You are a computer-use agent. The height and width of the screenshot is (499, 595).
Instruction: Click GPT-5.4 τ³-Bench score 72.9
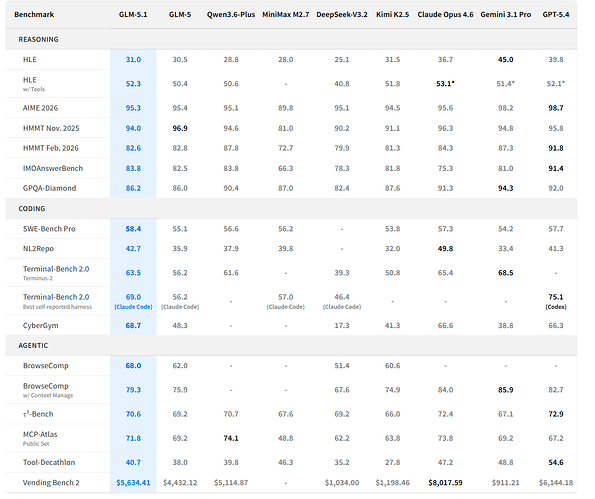pyautogui.click(x=556, y=414)
